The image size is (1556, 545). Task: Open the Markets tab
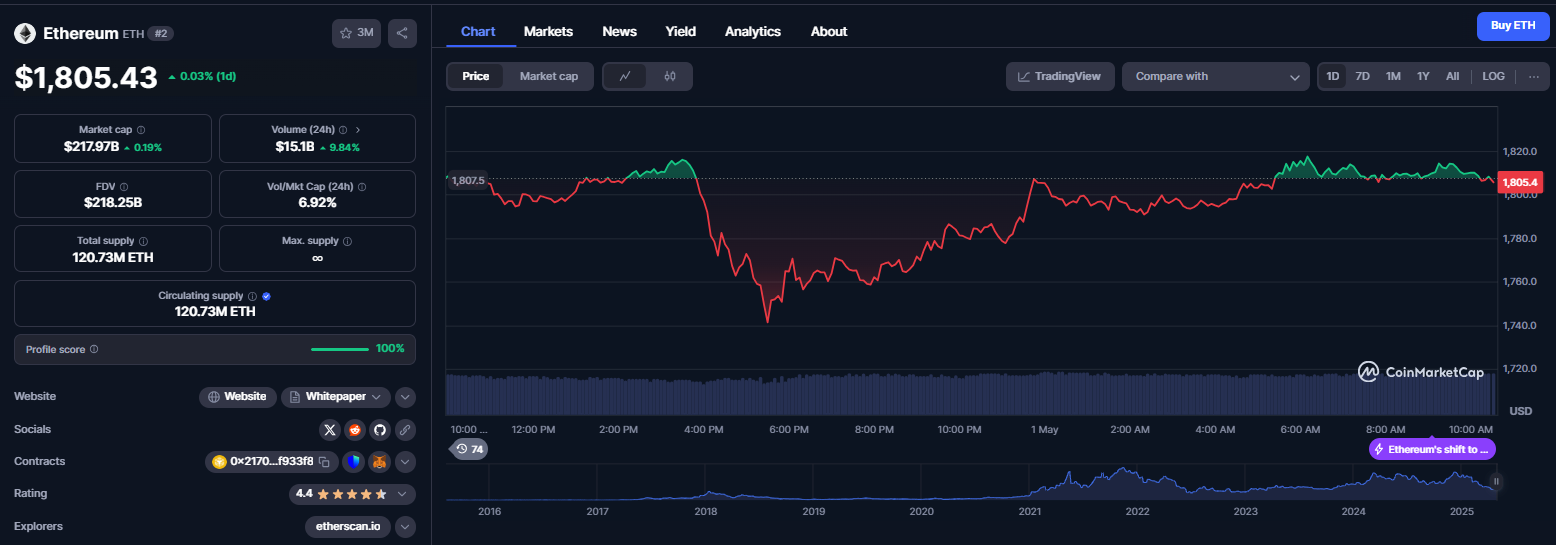click(x=548, y=31)
